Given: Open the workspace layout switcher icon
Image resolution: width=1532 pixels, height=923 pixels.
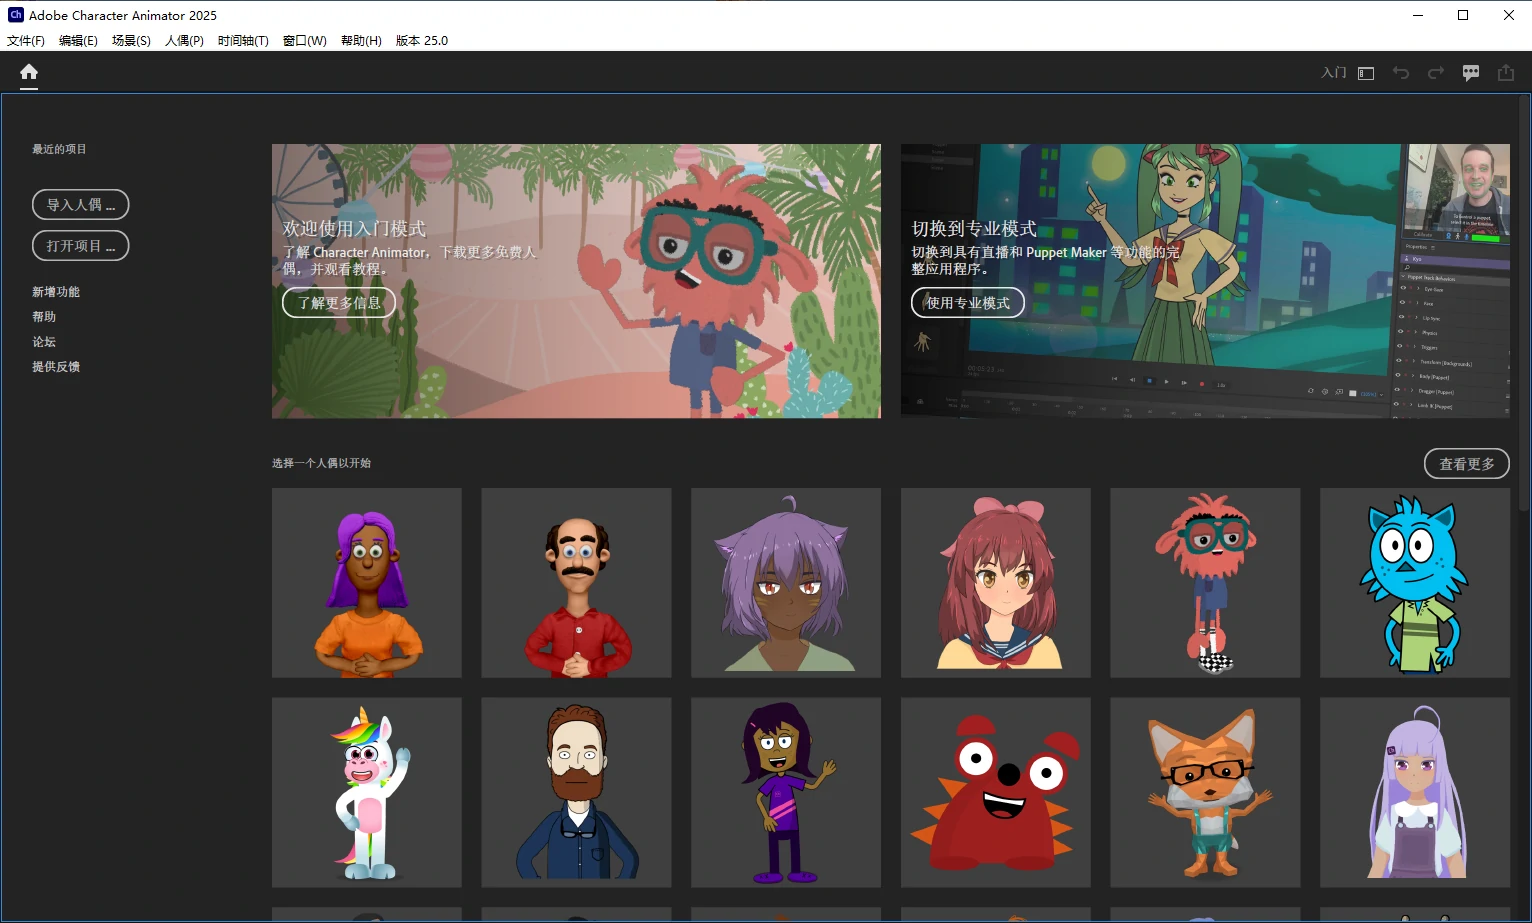Looking at the screenshot, I should 1365,72.
